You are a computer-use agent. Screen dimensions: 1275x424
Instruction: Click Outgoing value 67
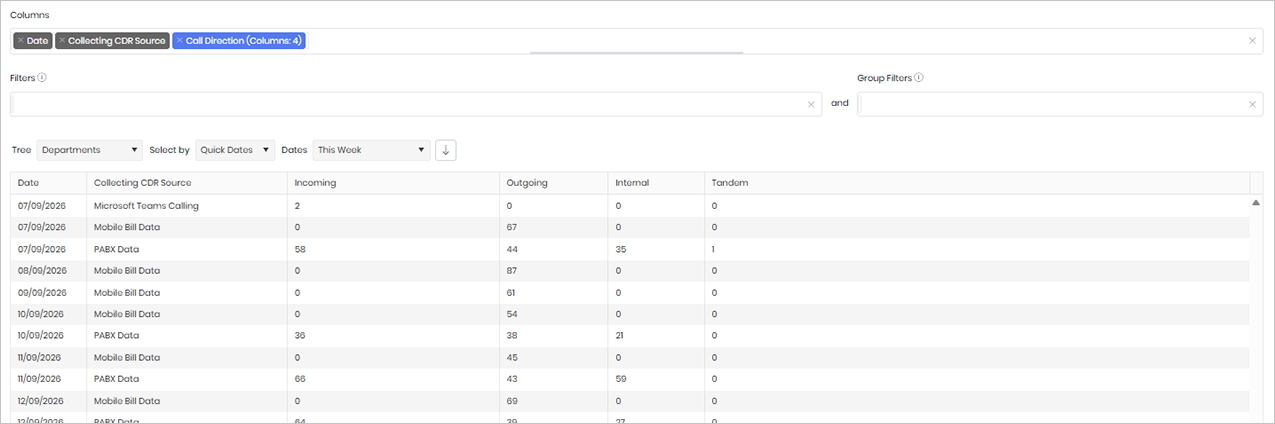pyautogui.click(x=512, y=227)
